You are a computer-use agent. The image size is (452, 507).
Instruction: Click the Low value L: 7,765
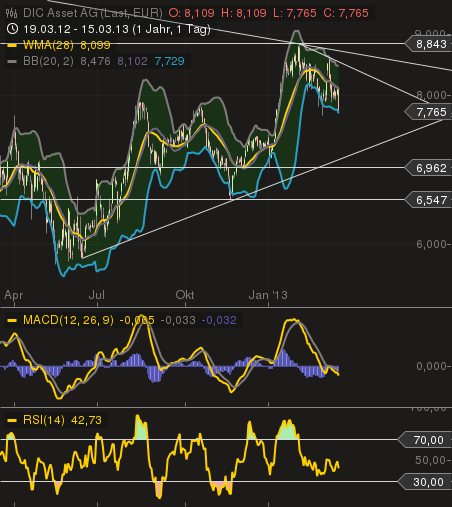295,13
